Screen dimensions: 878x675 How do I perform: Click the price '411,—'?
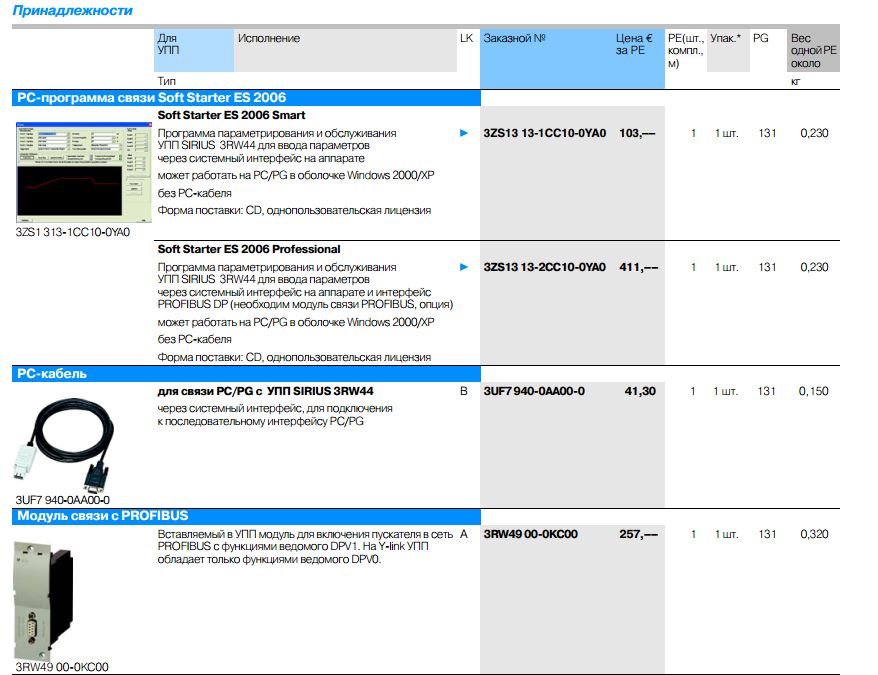638,267
